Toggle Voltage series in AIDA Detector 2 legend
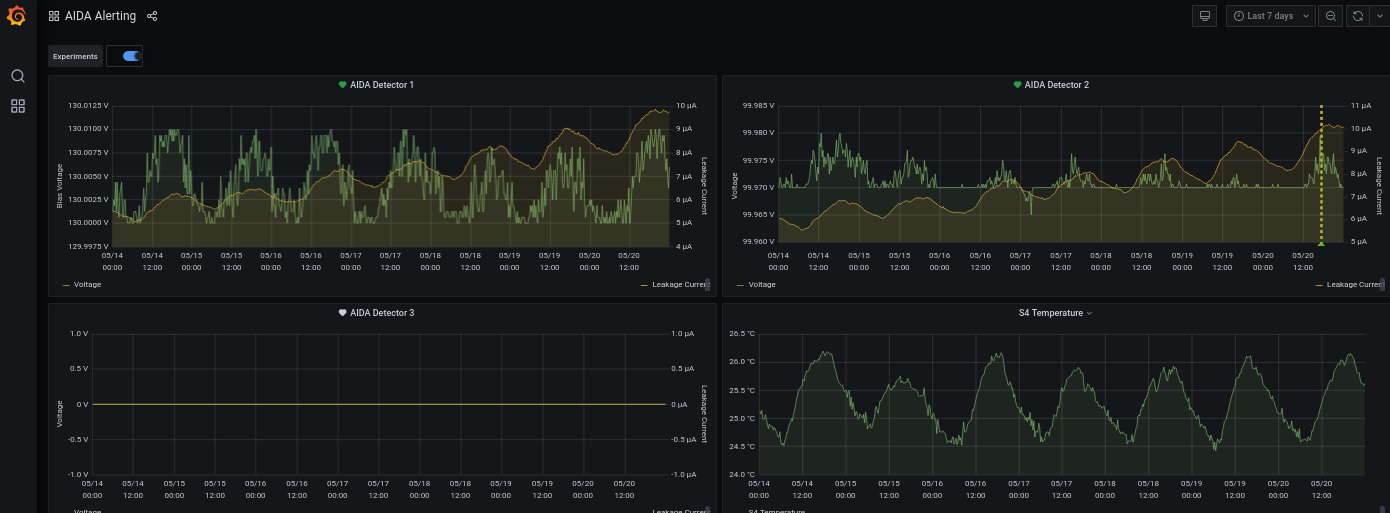 click(x=761, y=285)
